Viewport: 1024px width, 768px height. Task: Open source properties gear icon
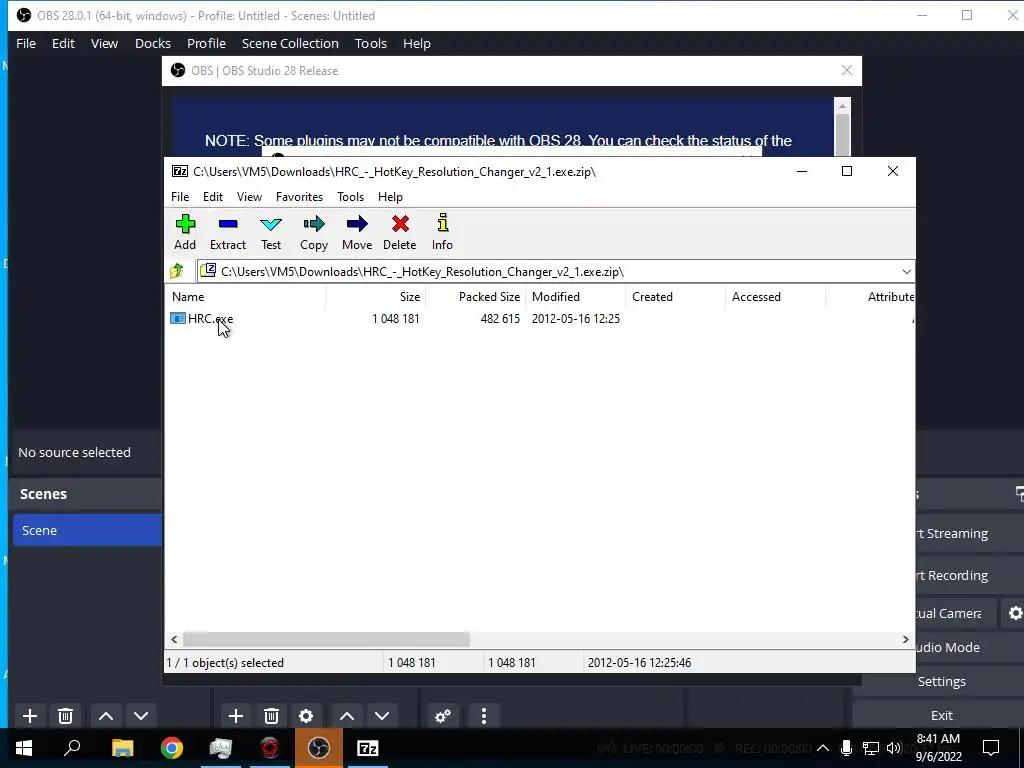[x=306, y=716]
